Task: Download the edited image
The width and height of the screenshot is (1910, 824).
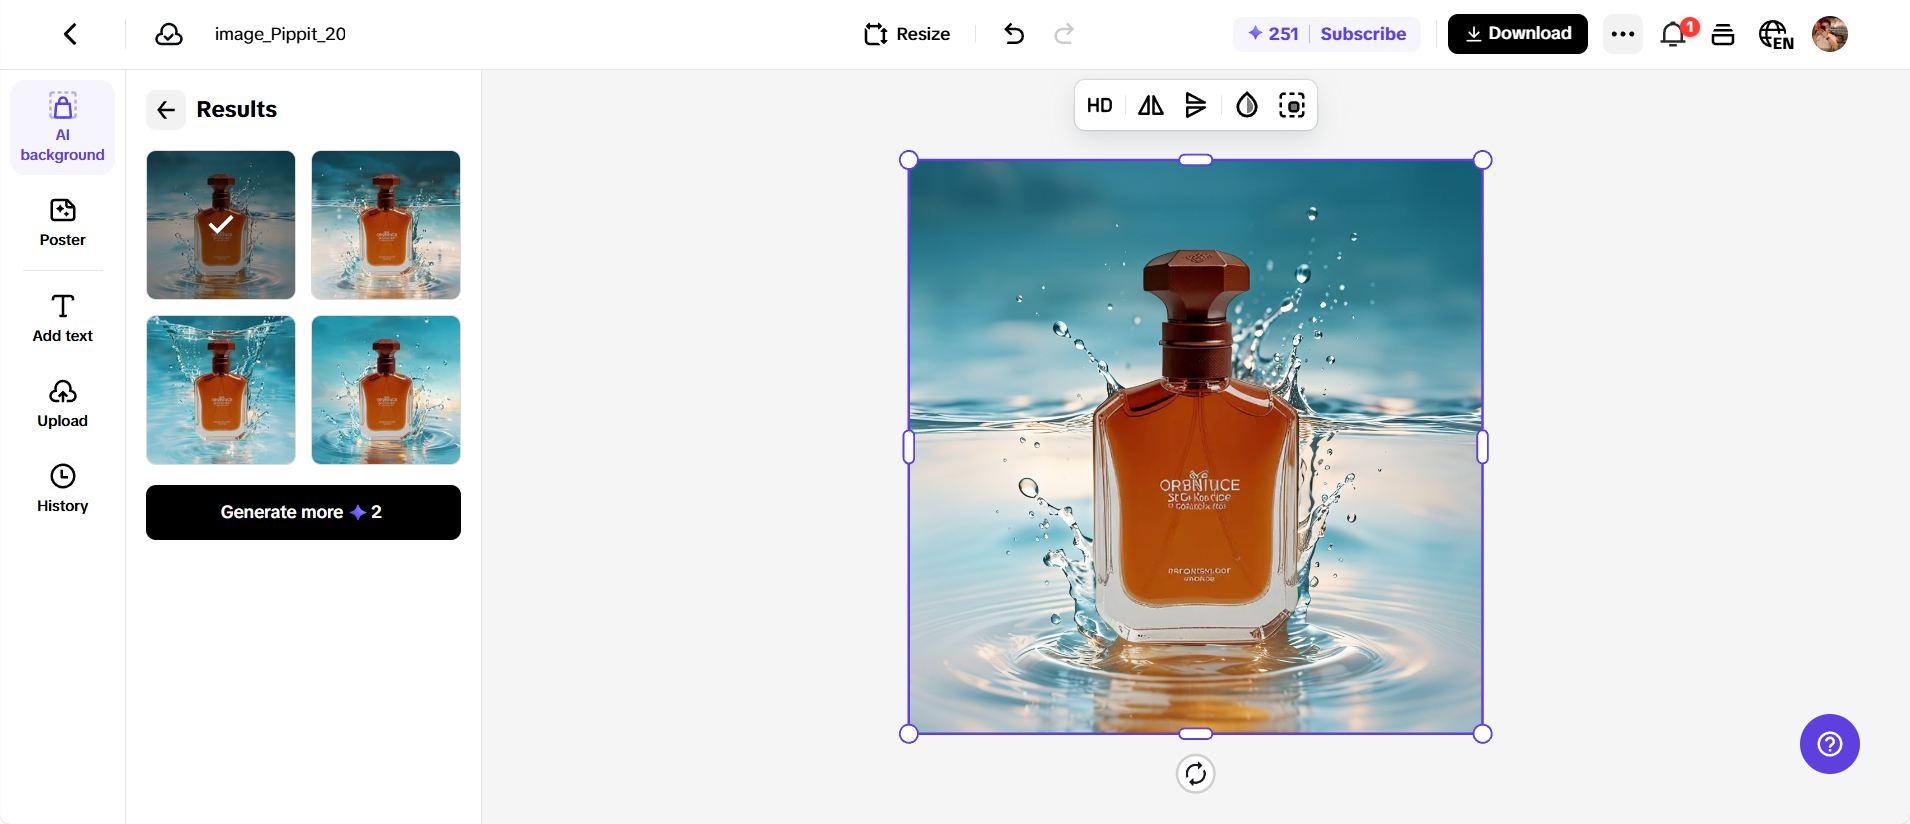Action: click(1518, 34)
